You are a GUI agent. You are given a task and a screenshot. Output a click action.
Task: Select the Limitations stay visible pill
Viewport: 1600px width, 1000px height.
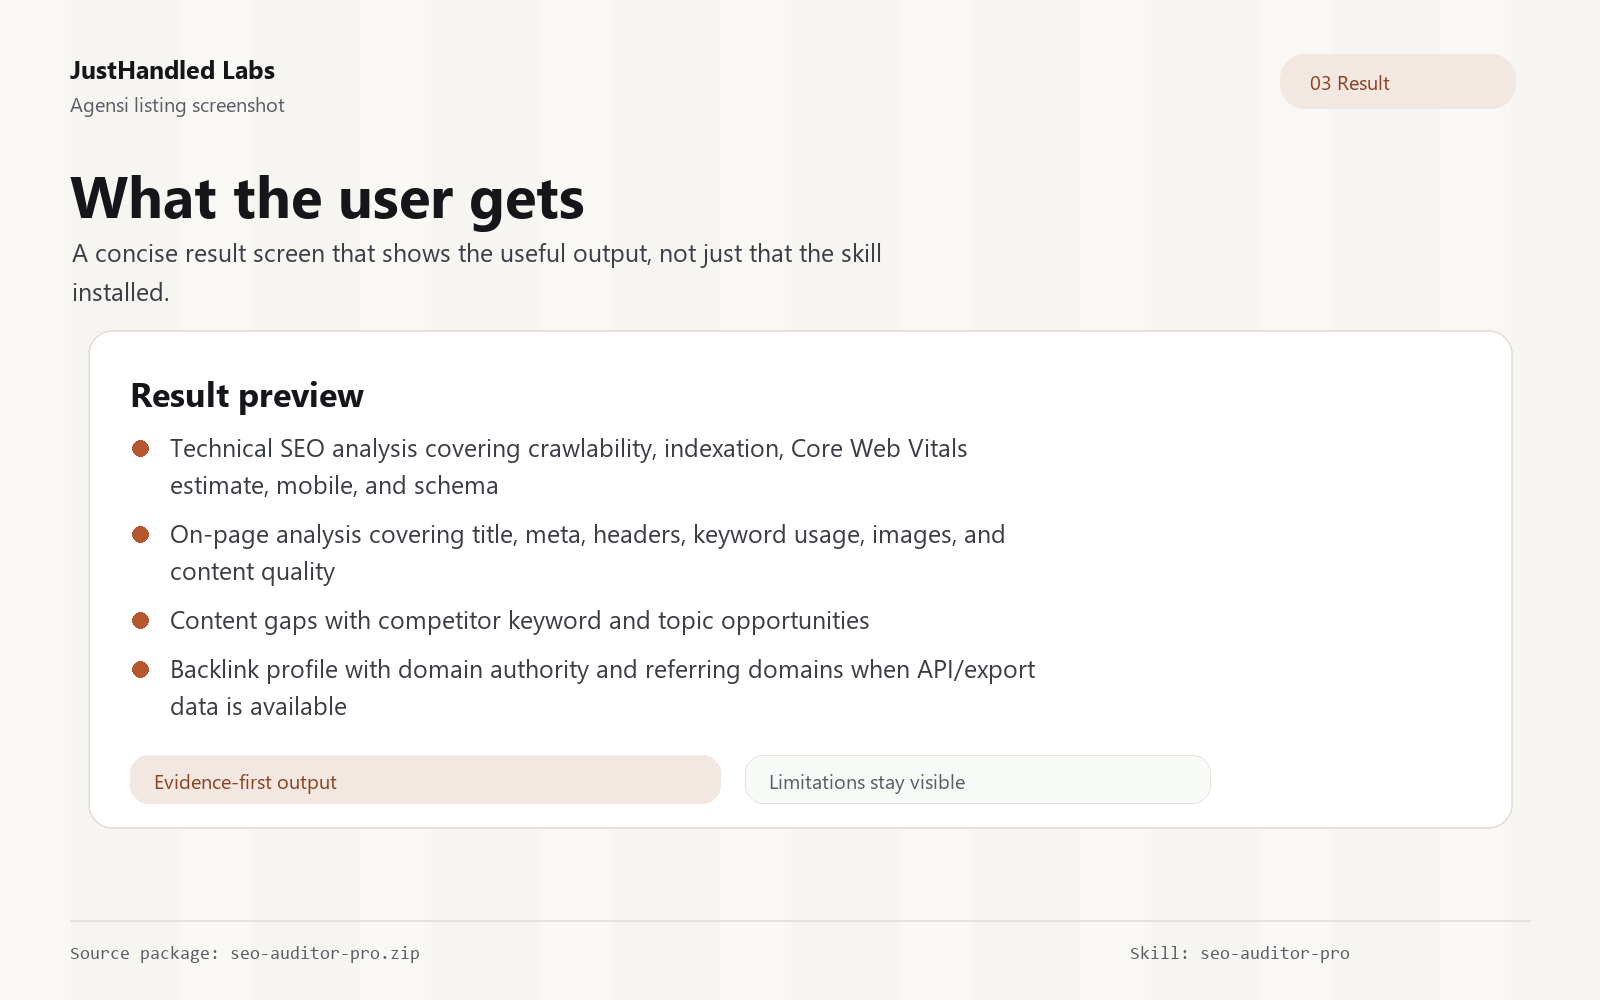coord(978,780)
